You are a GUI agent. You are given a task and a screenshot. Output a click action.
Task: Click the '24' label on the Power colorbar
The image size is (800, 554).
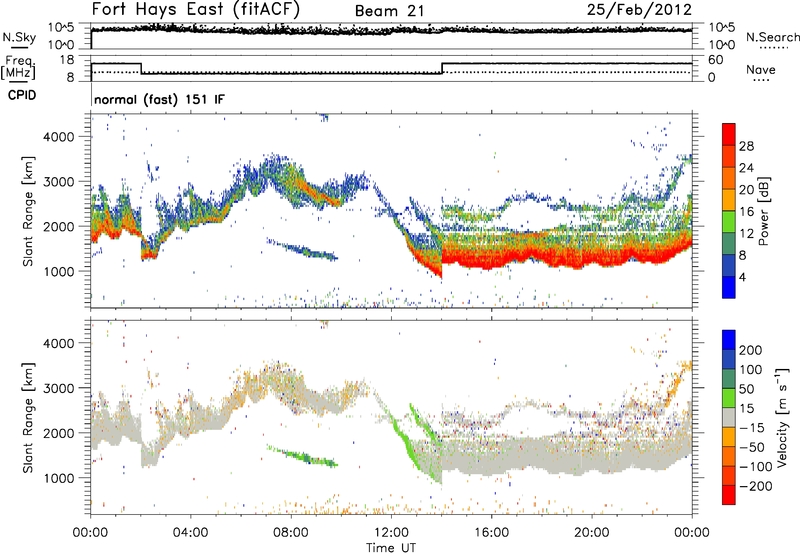(x=746, y=168)
